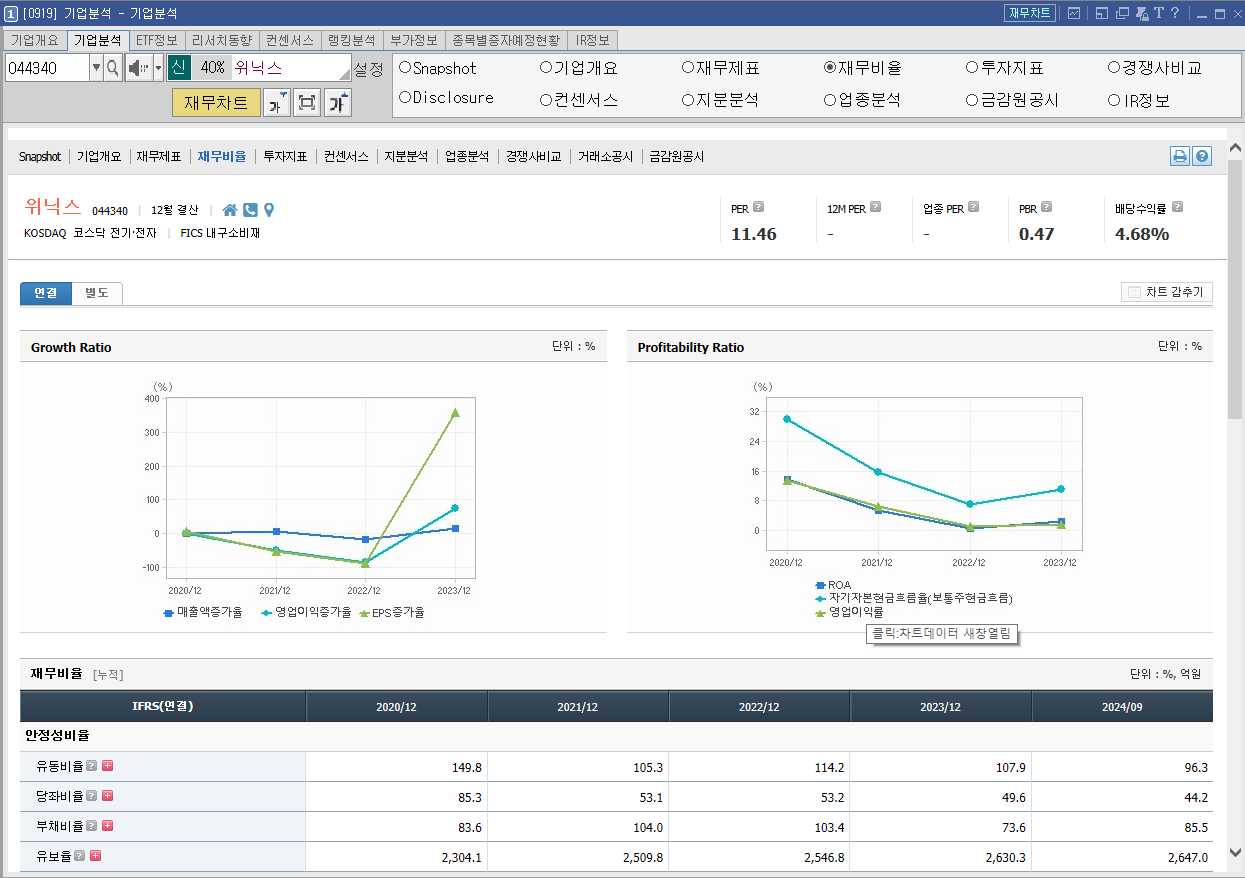Open the speaker options dropdown arrow
The image size is (1245, 878).
click(158, 68)
